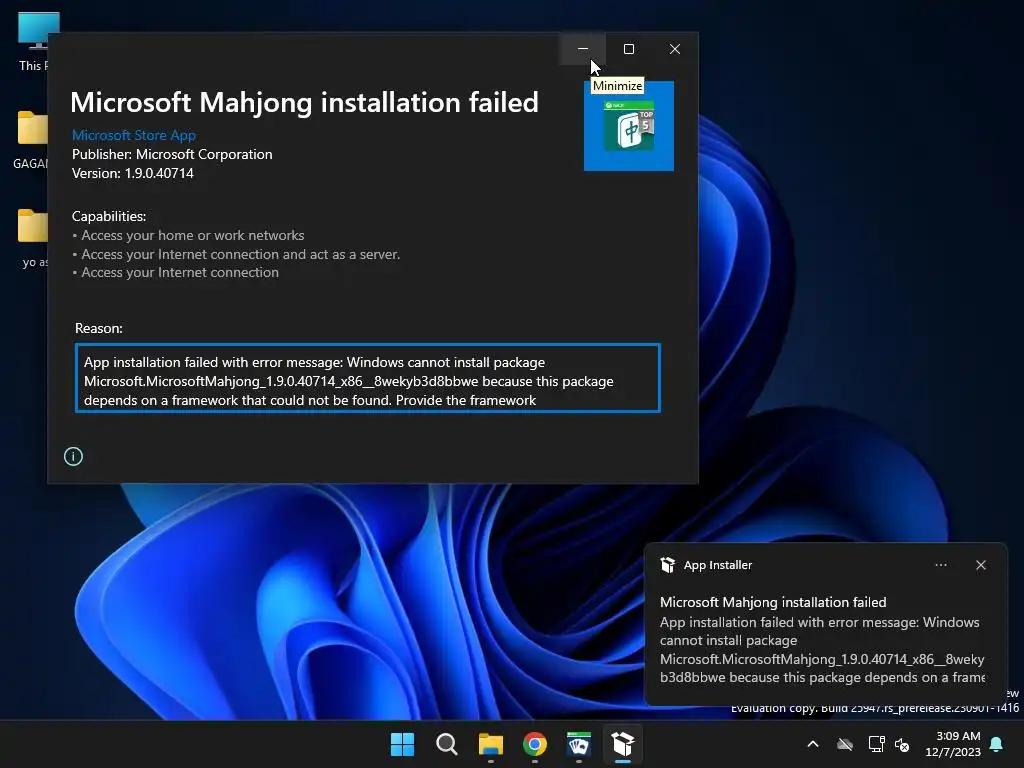Image resolution: width=1024 pixels, height=768 pixels.
Task: Click the App Installer icon in the notification
Action: coord(668,565)
